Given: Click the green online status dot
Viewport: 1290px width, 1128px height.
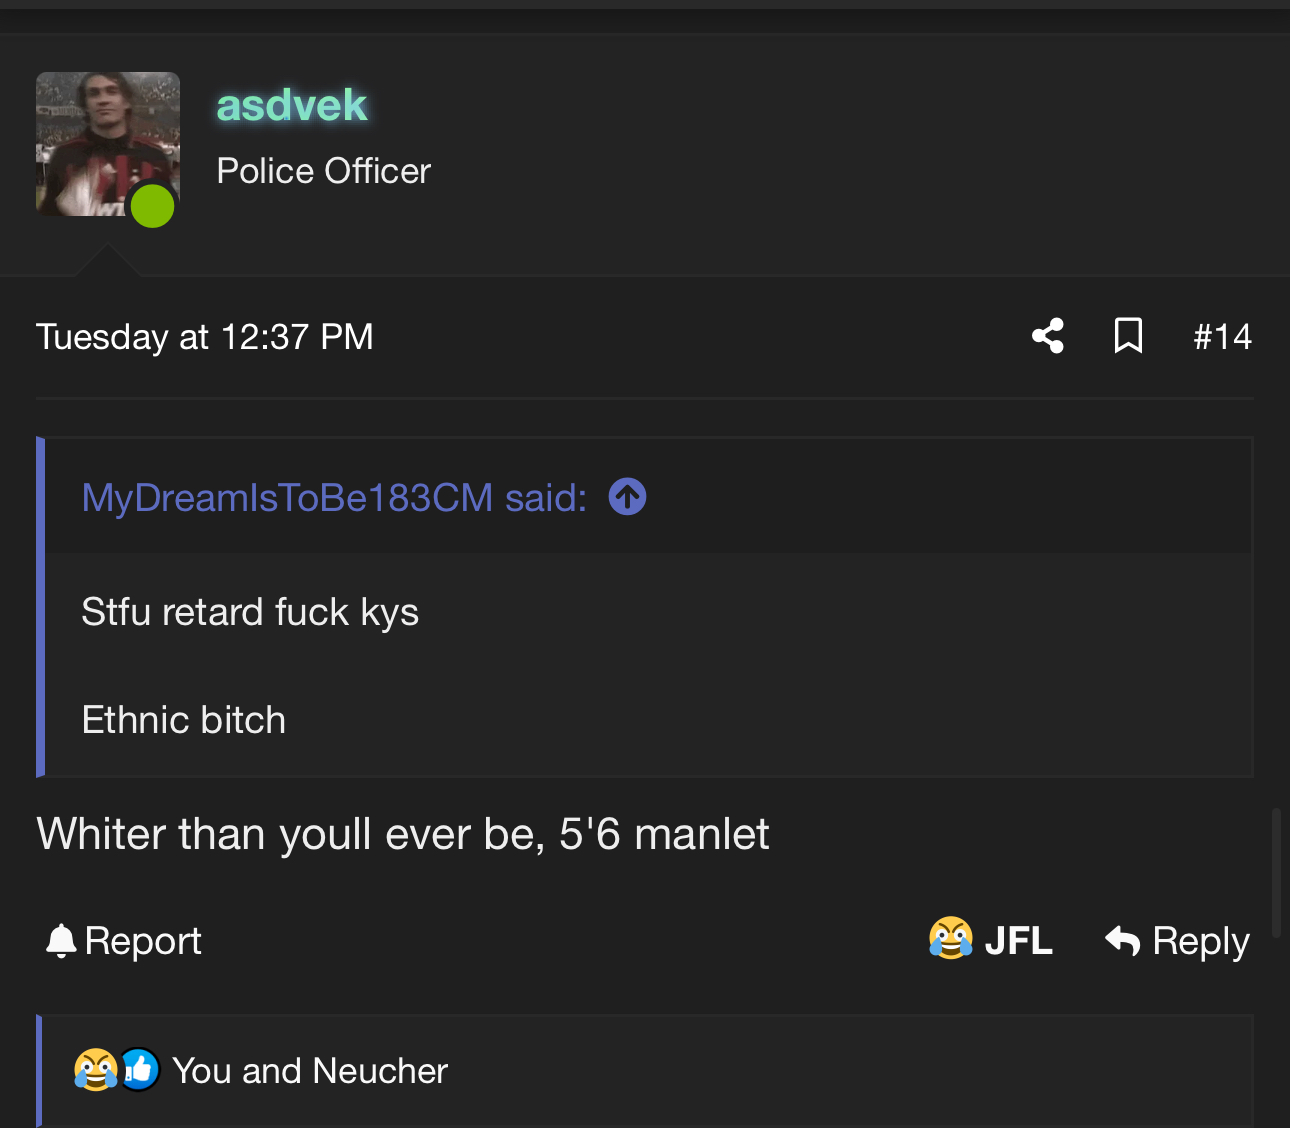Looking at the screenshot, I should (x=153, y=206).
